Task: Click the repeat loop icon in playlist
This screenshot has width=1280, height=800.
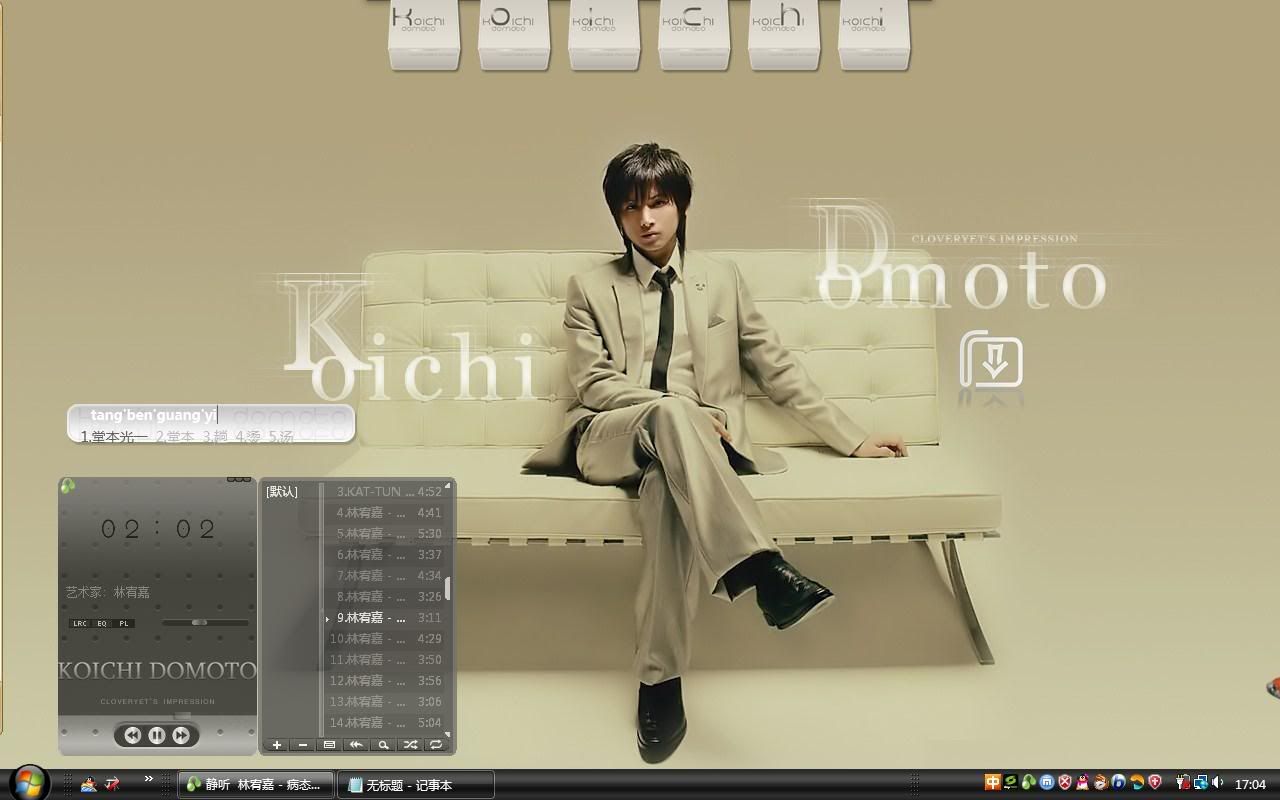Action: 435,745
